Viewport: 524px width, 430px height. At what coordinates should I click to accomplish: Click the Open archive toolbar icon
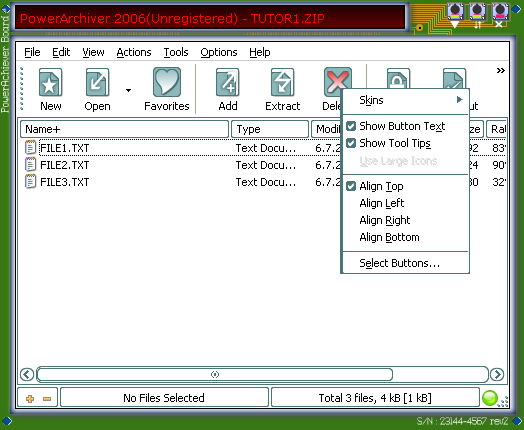pos(97,83)
